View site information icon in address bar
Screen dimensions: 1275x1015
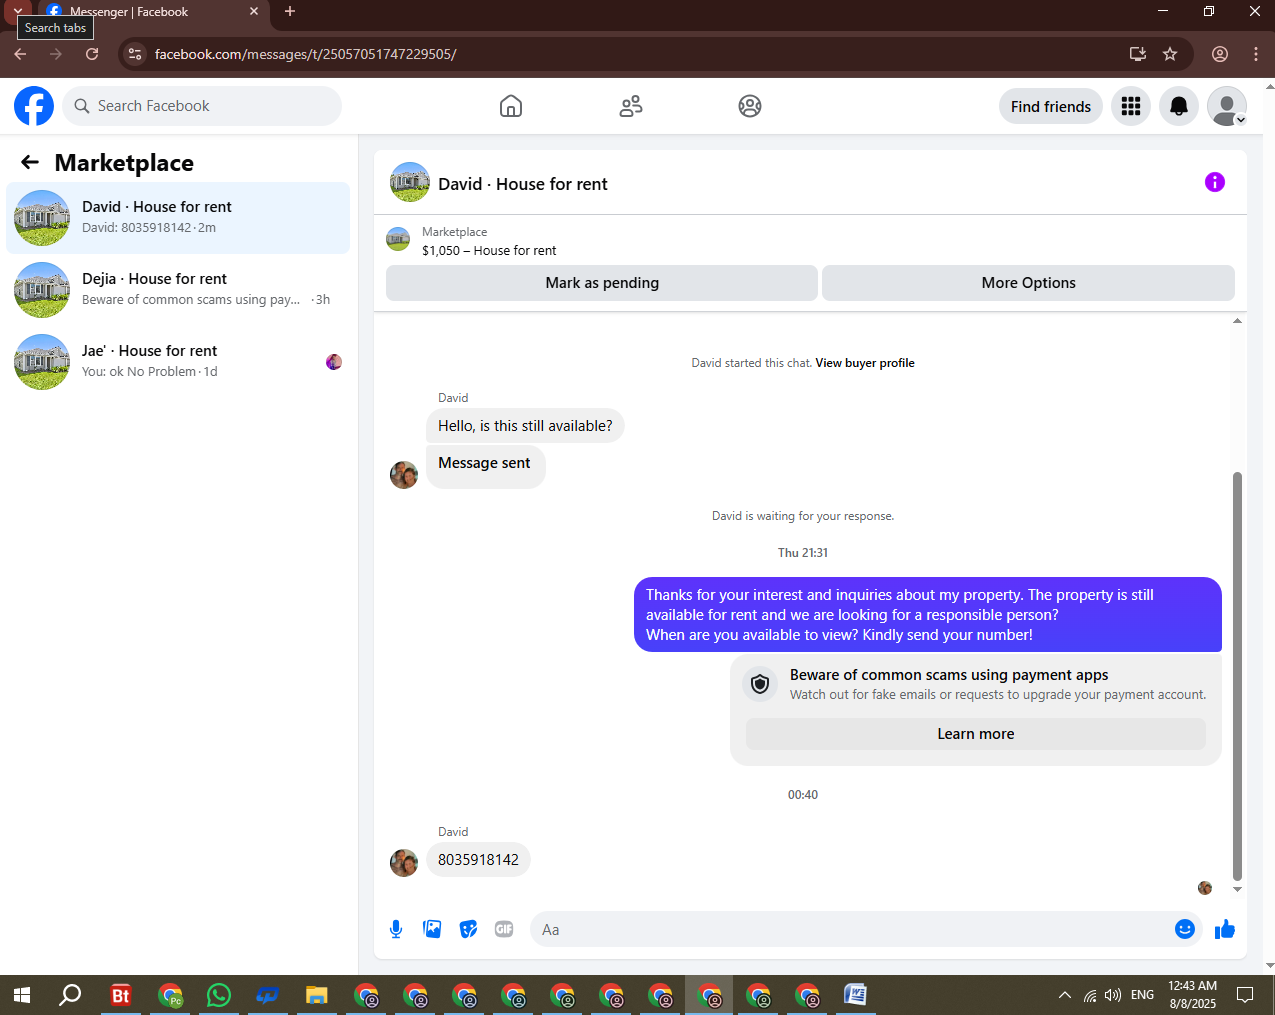pyautogui.click(x=136, y=54)
